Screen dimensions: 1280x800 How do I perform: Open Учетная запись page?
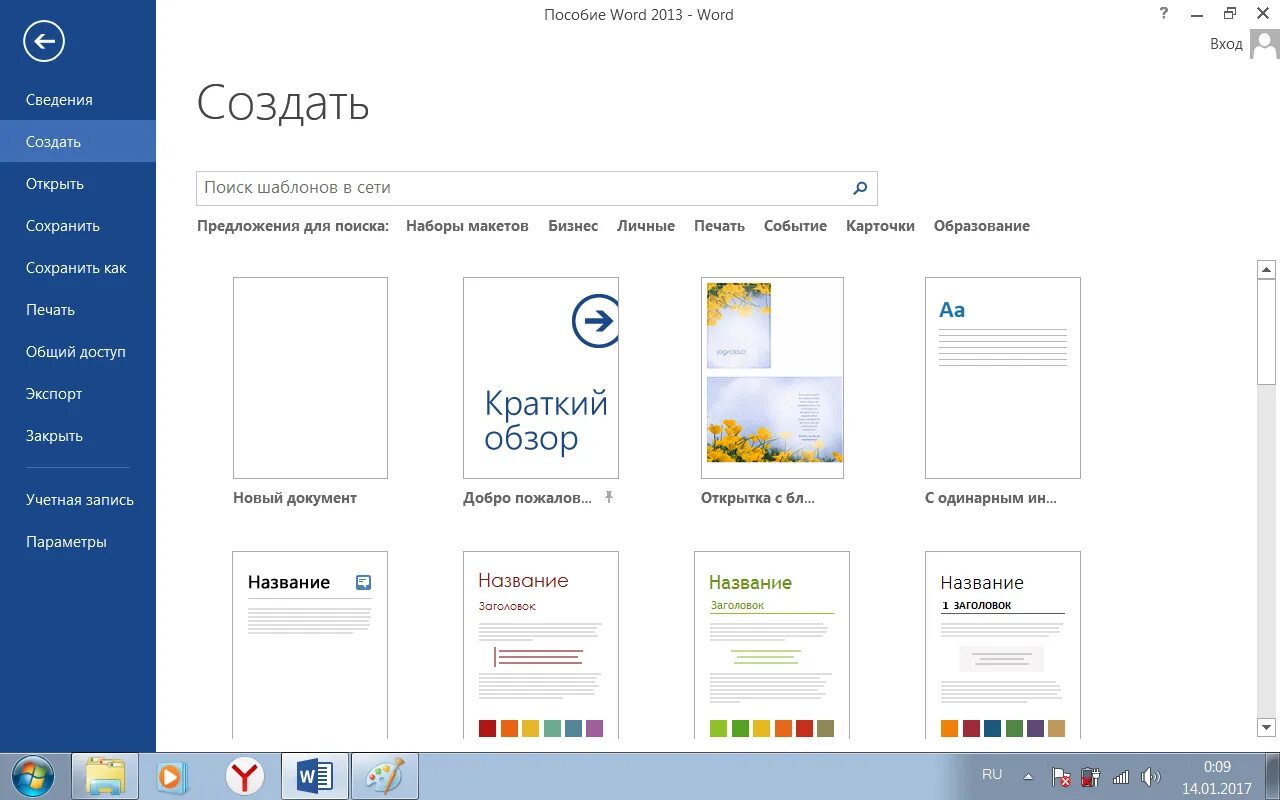point(78,500)
